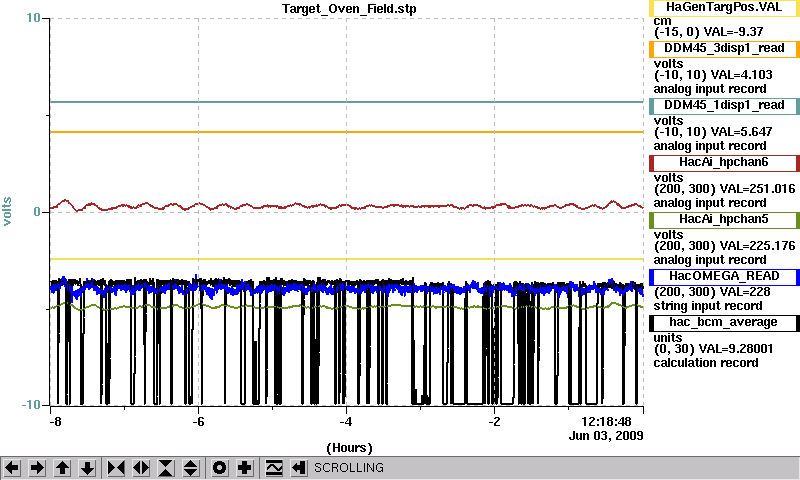Click the 12:18:48 timestamp on the axis
The image size is (800, 480).
[607, 422]
